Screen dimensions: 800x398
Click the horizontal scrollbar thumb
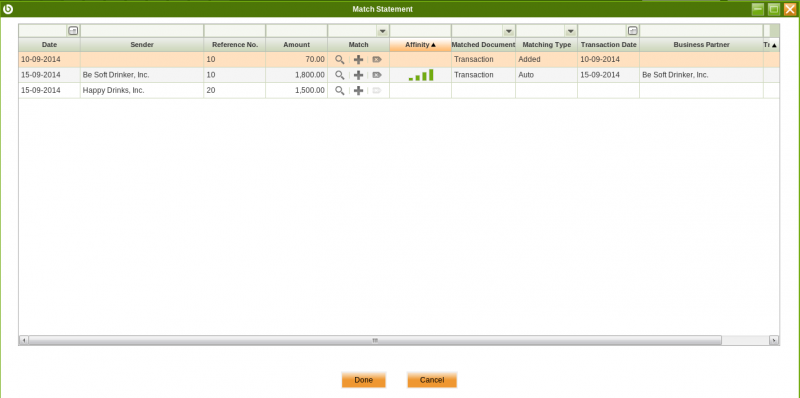click(x=375, y=340)
